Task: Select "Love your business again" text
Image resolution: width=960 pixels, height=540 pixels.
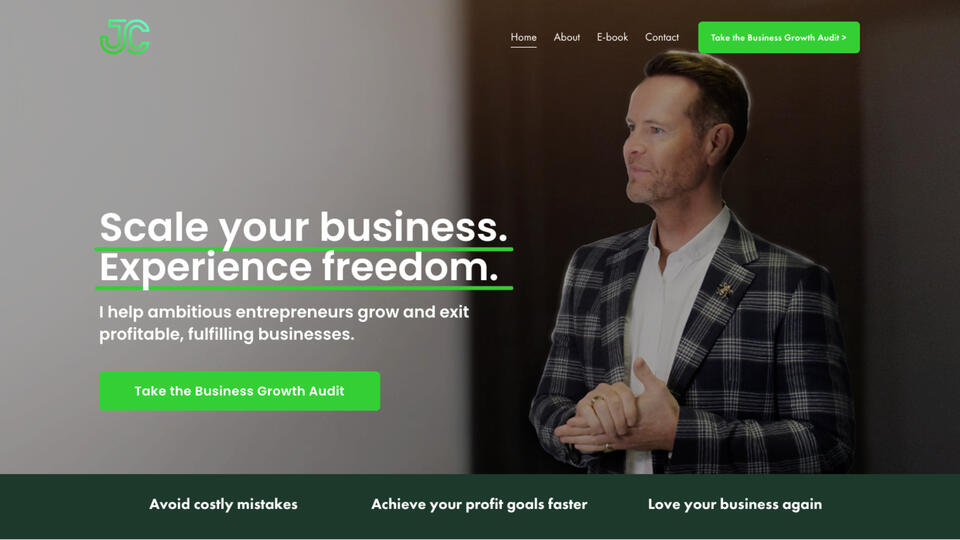Action: [735, 504]
